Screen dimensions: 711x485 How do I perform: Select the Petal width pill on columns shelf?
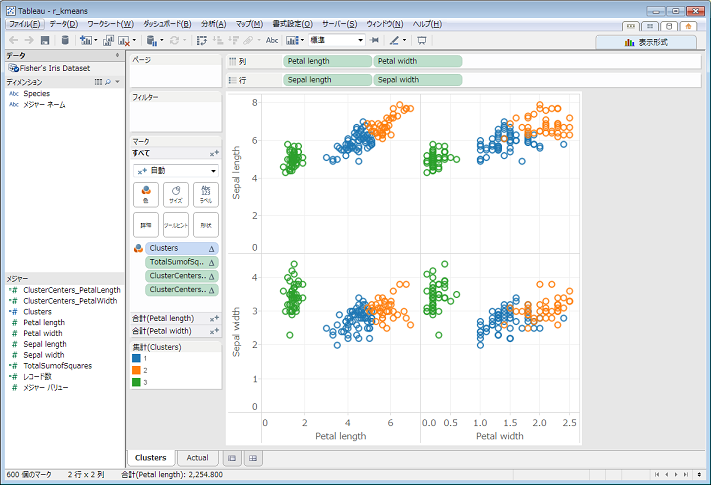(418, 61)
